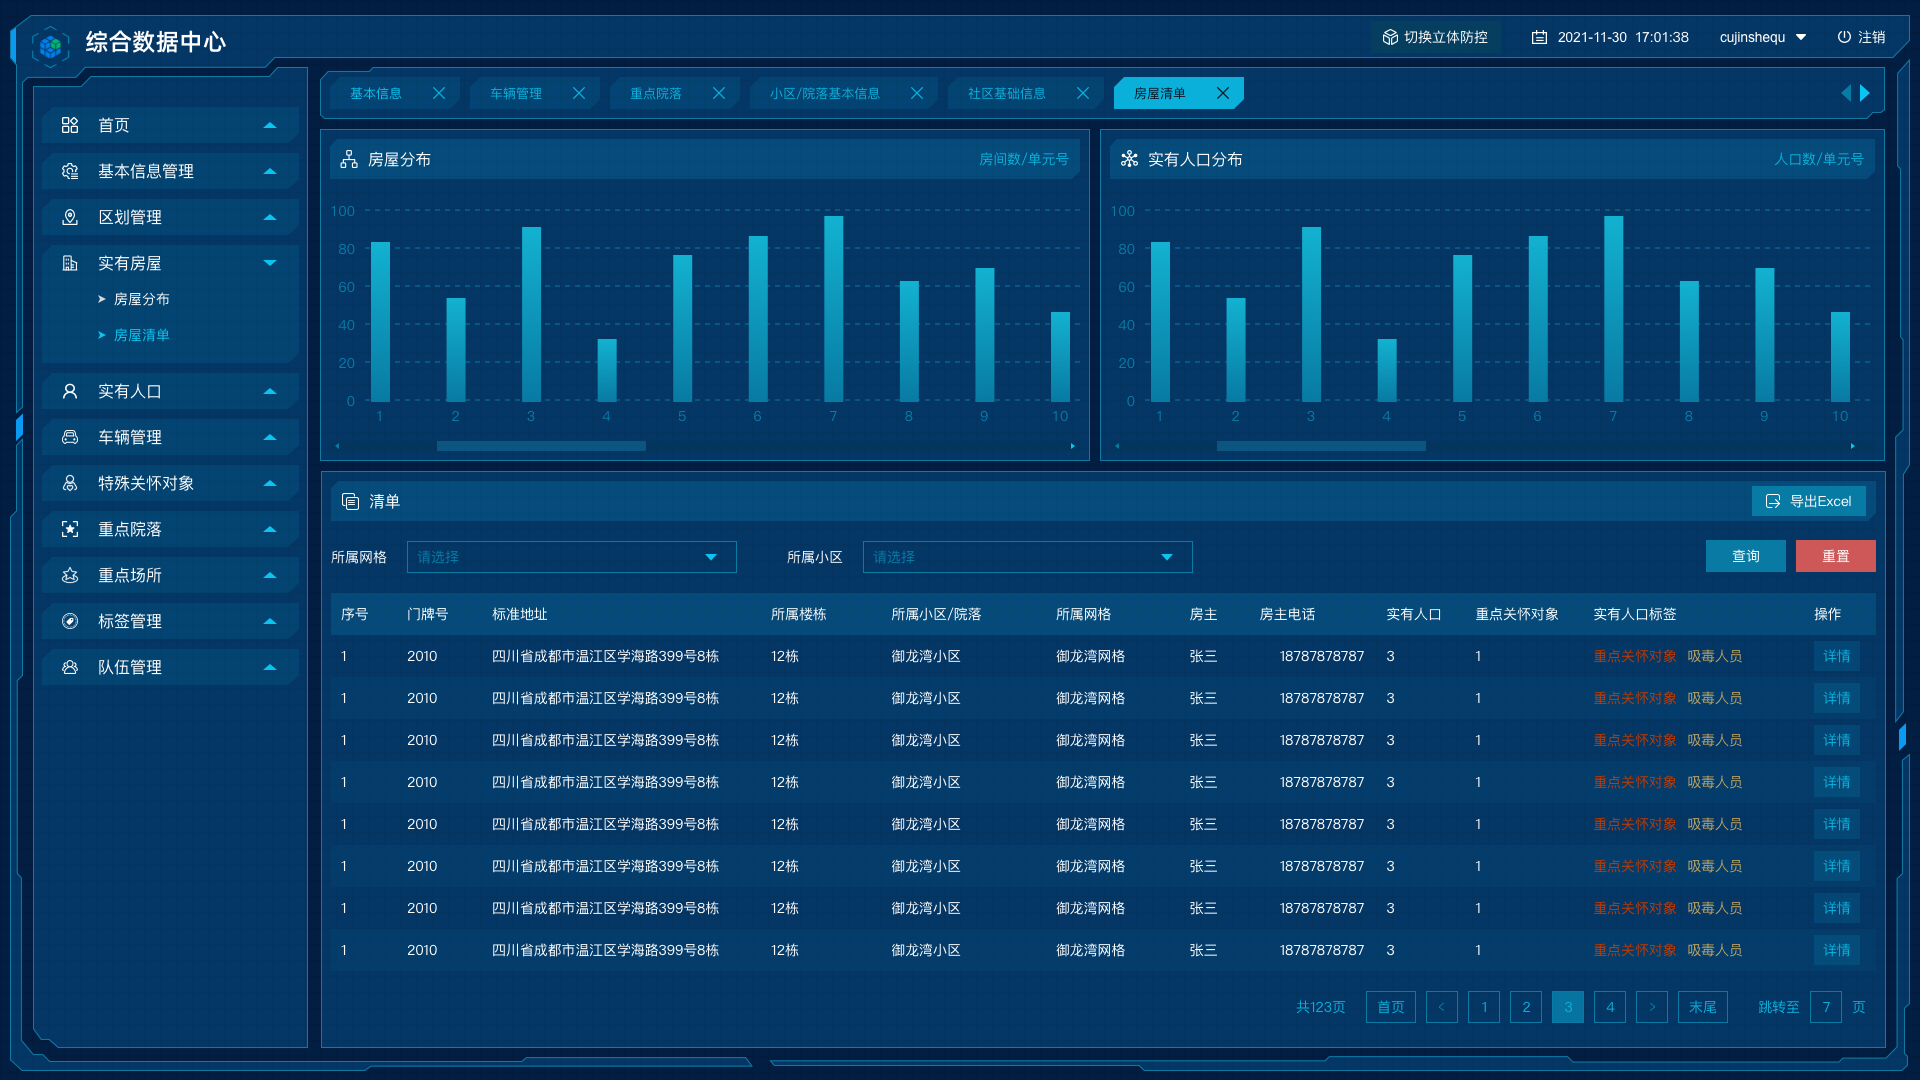Collapse the 实有房屋 menu arrow
Viewport: 1920px width, 1080px height.
270,263
